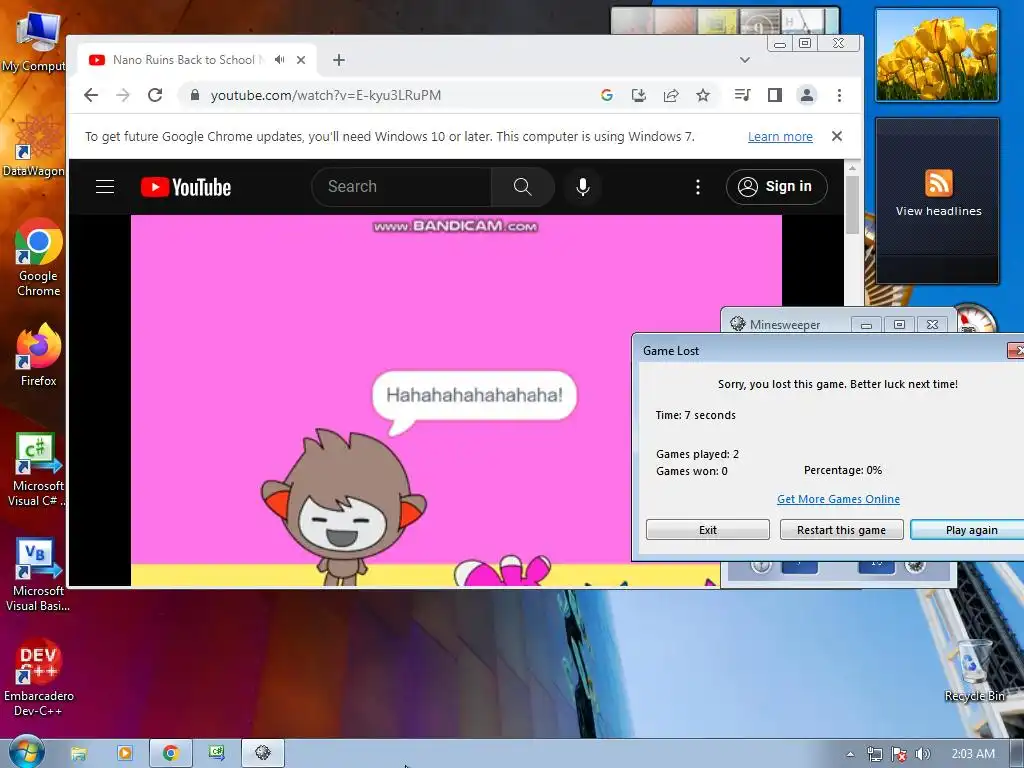The width and height of the screenshot is (1024, 768).
Task: Click the Google icon in address bar
Action: tap(607, 95)
